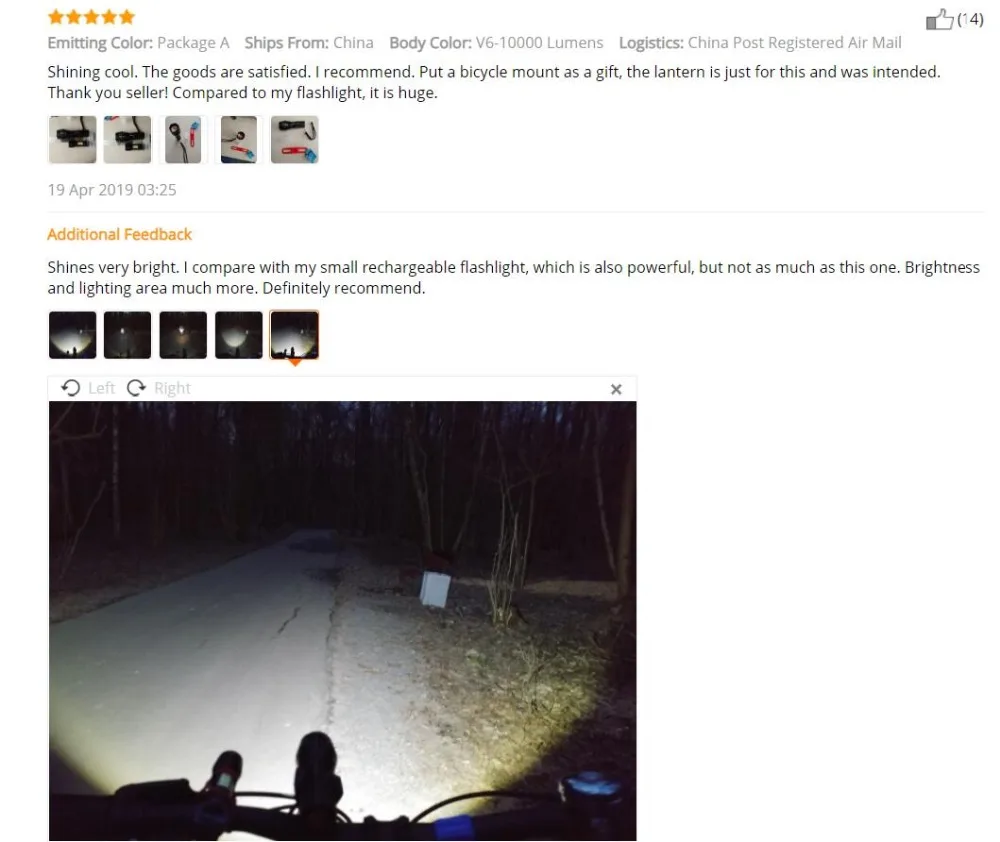The height and width of the screenshot is (842, 1000).
Task: Click the helpful vote count (14)
Action: pos(970,19)
